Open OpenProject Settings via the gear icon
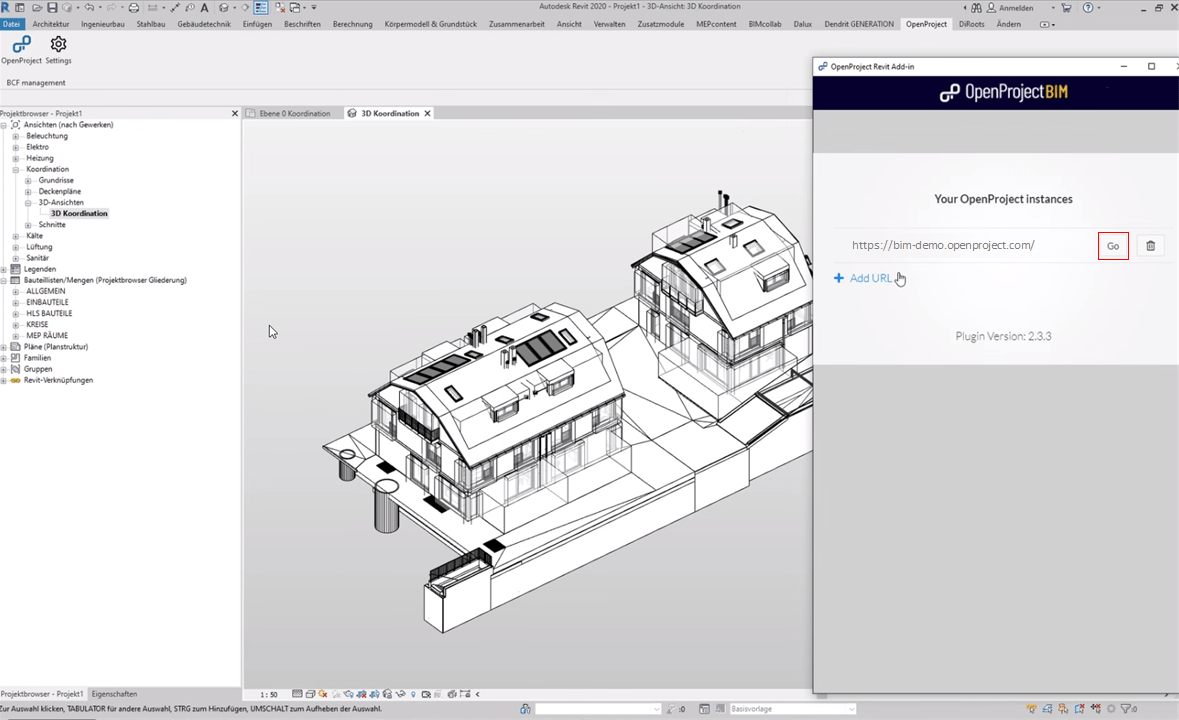The width and height of the screenshot is (1179, 720). (x=58, y=45)
